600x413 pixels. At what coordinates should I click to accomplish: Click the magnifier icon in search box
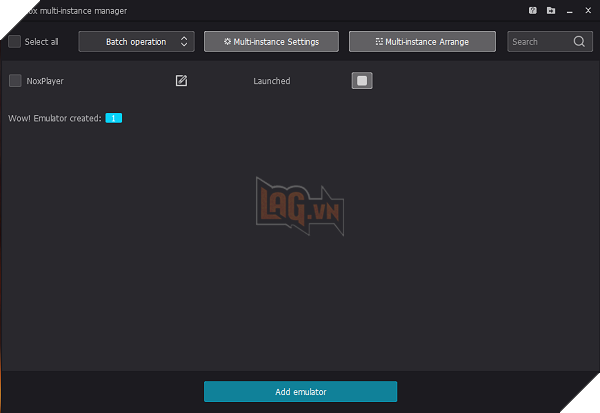click(x=579, y=42)
